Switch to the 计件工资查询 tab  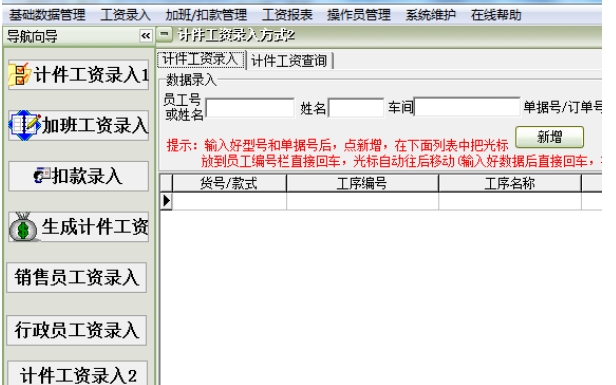(x=289, y=61)
